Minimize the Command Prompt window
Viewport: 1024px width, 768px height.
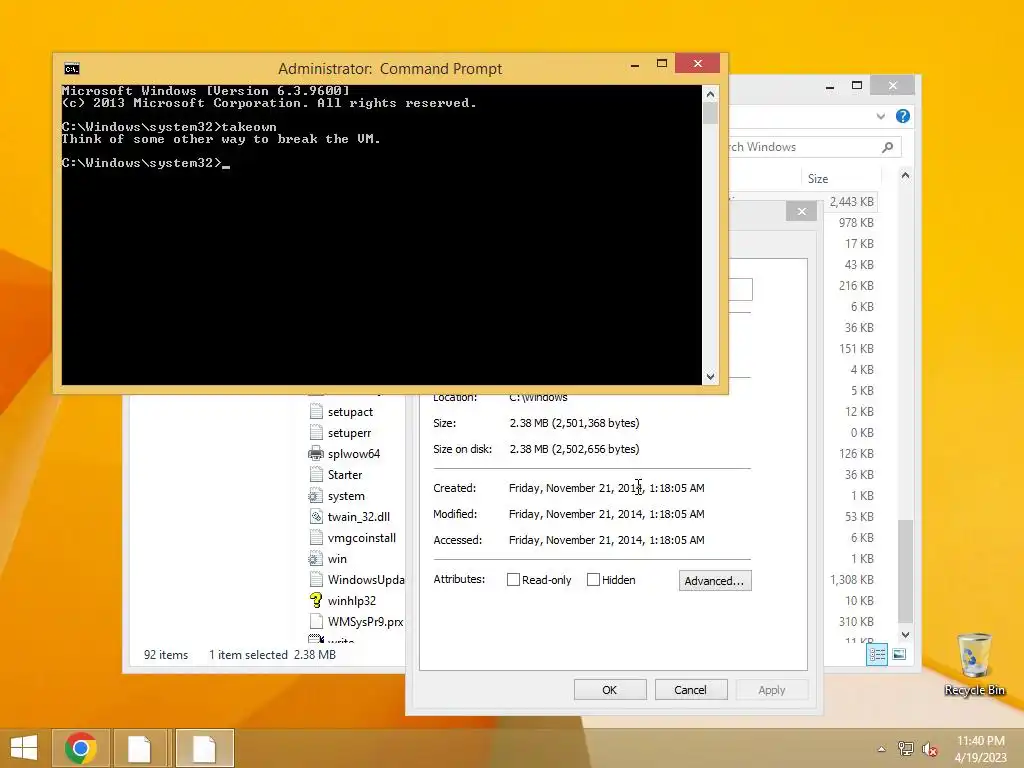[635, 63]
